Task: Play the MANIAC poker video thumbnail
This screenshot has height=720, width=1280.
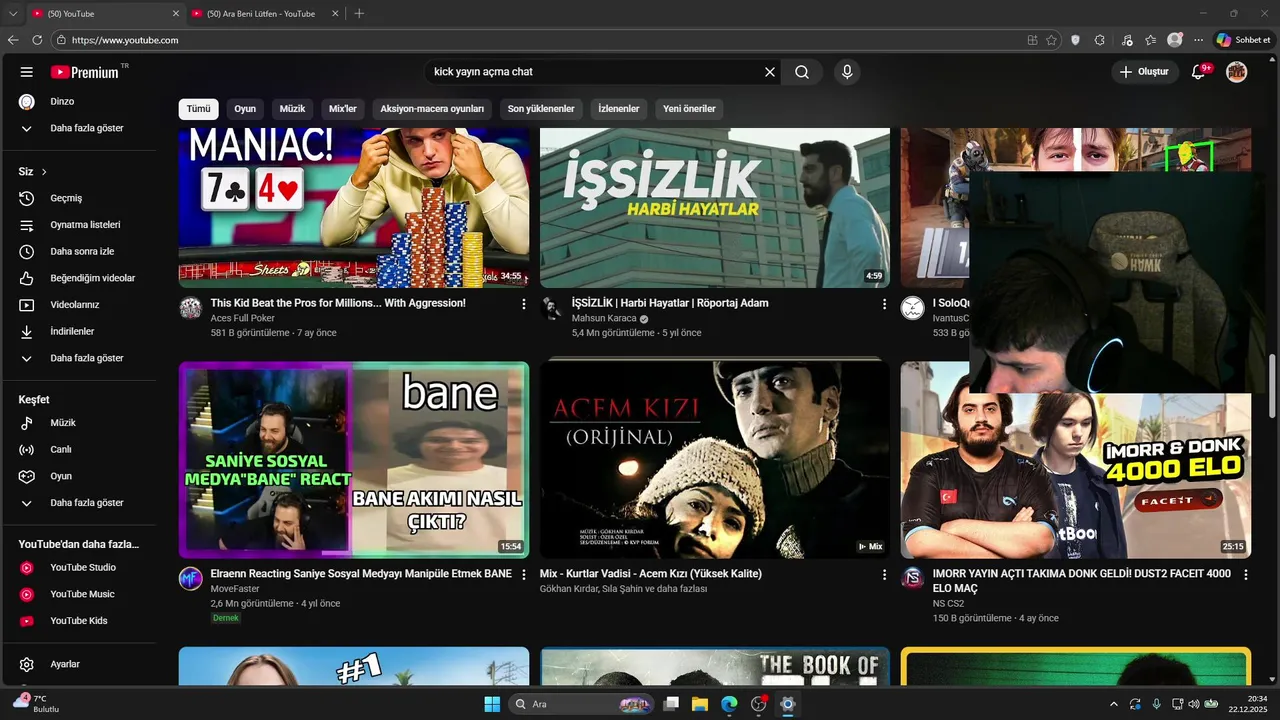Action: (x=354, y=208)
